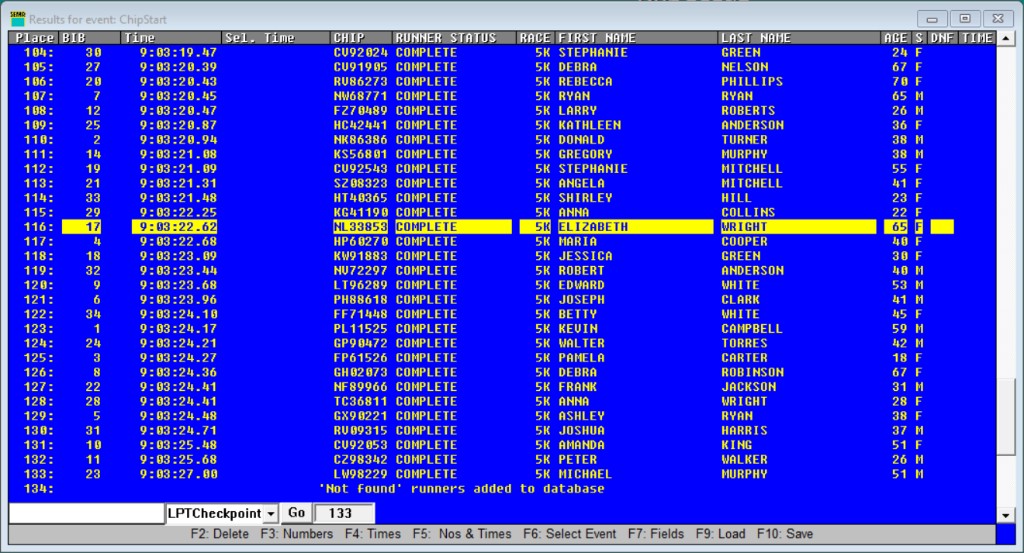Viewport: 1024px width, 553px height.
Task: Select time 9:03:19.47 for place 104
Action: click(178, 53)
